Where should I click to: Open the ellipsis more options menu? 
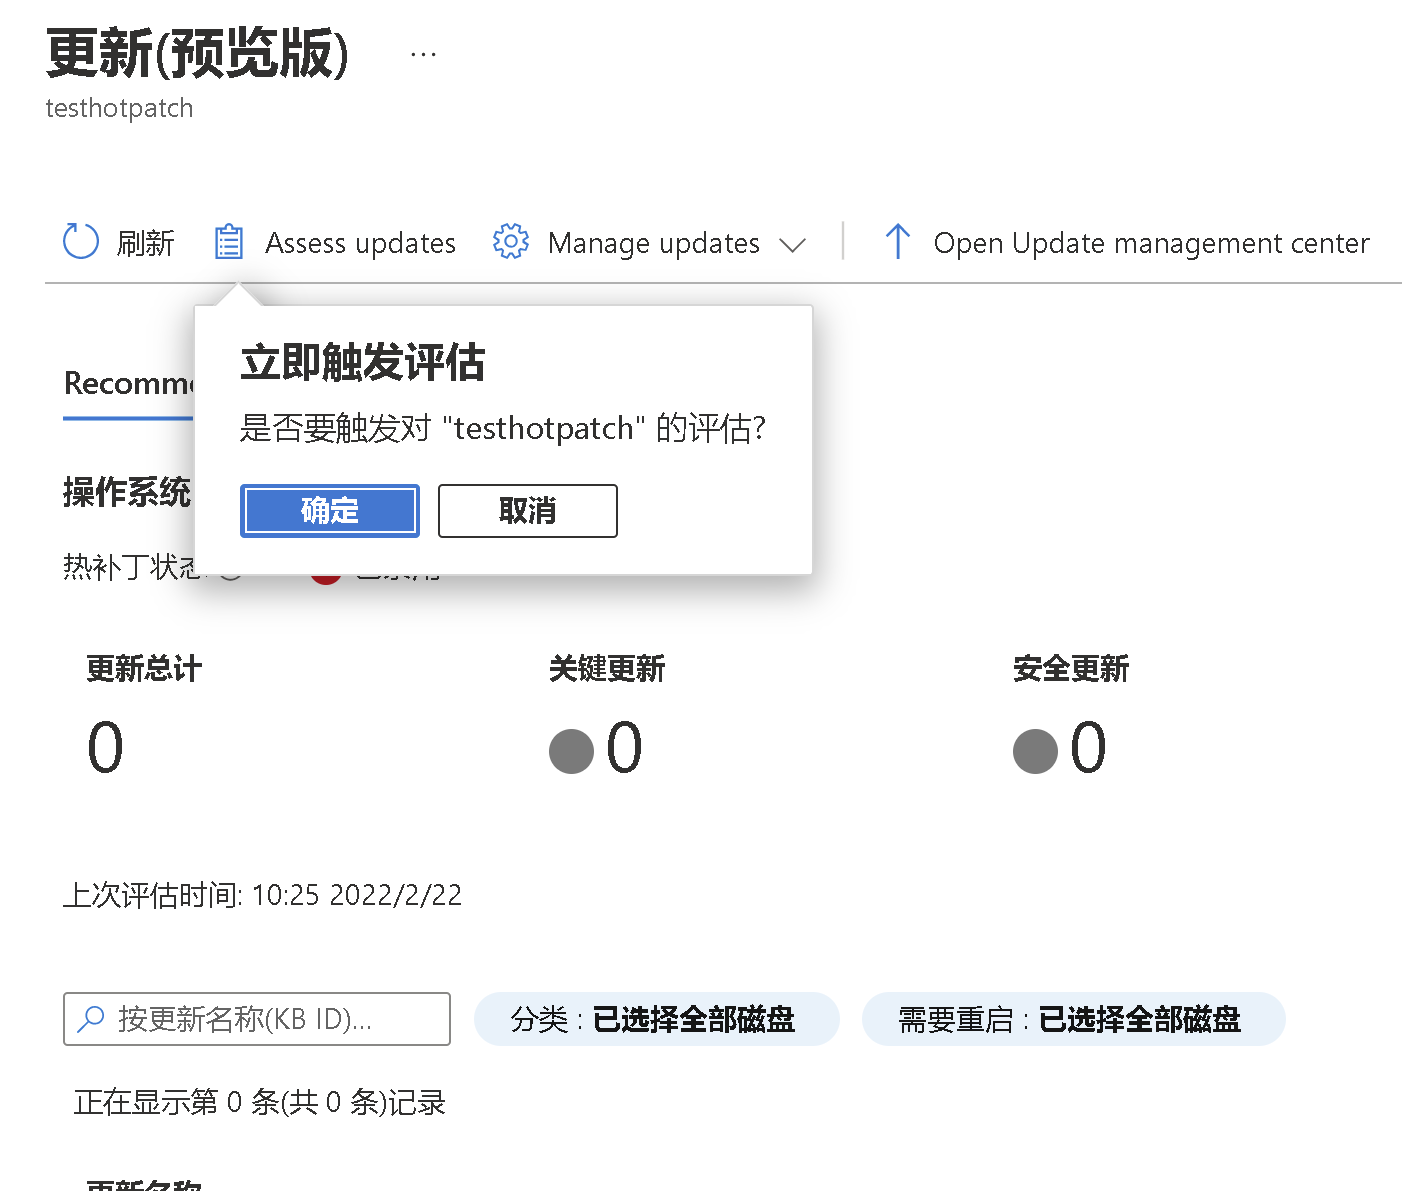[x=423, y=55]
